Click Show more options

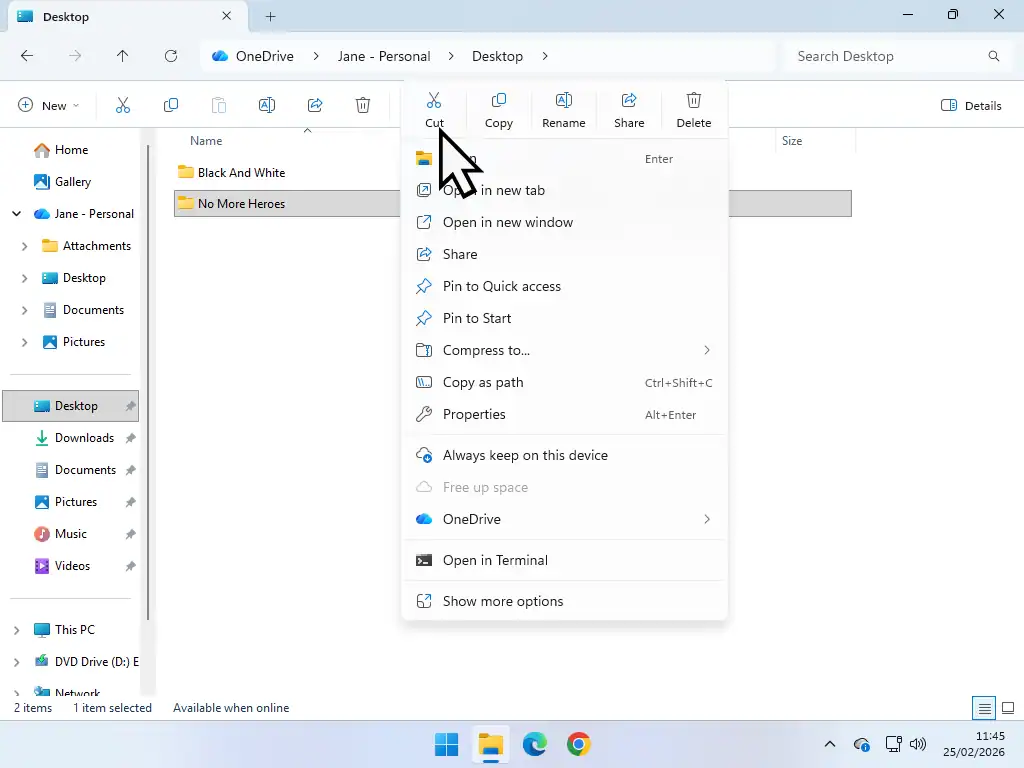tap(503, 601)
